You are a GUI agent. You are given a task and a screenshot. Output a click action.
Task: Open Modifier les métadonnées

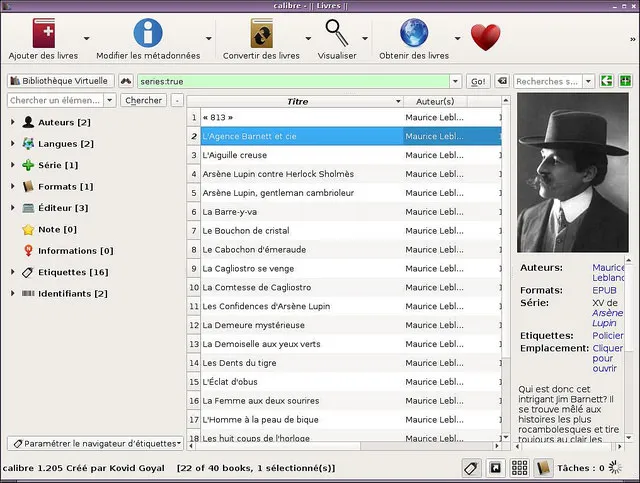[147, 34]
